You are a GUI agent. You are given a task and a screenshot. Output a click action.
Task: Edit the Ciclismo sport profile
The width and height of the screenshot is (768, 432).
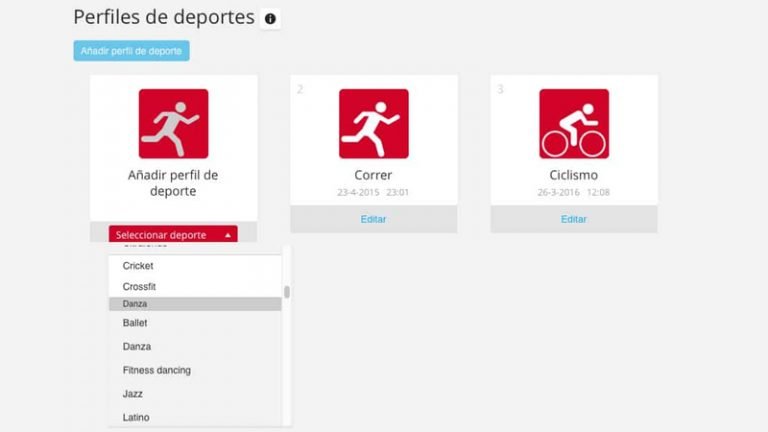pos(574,219)
